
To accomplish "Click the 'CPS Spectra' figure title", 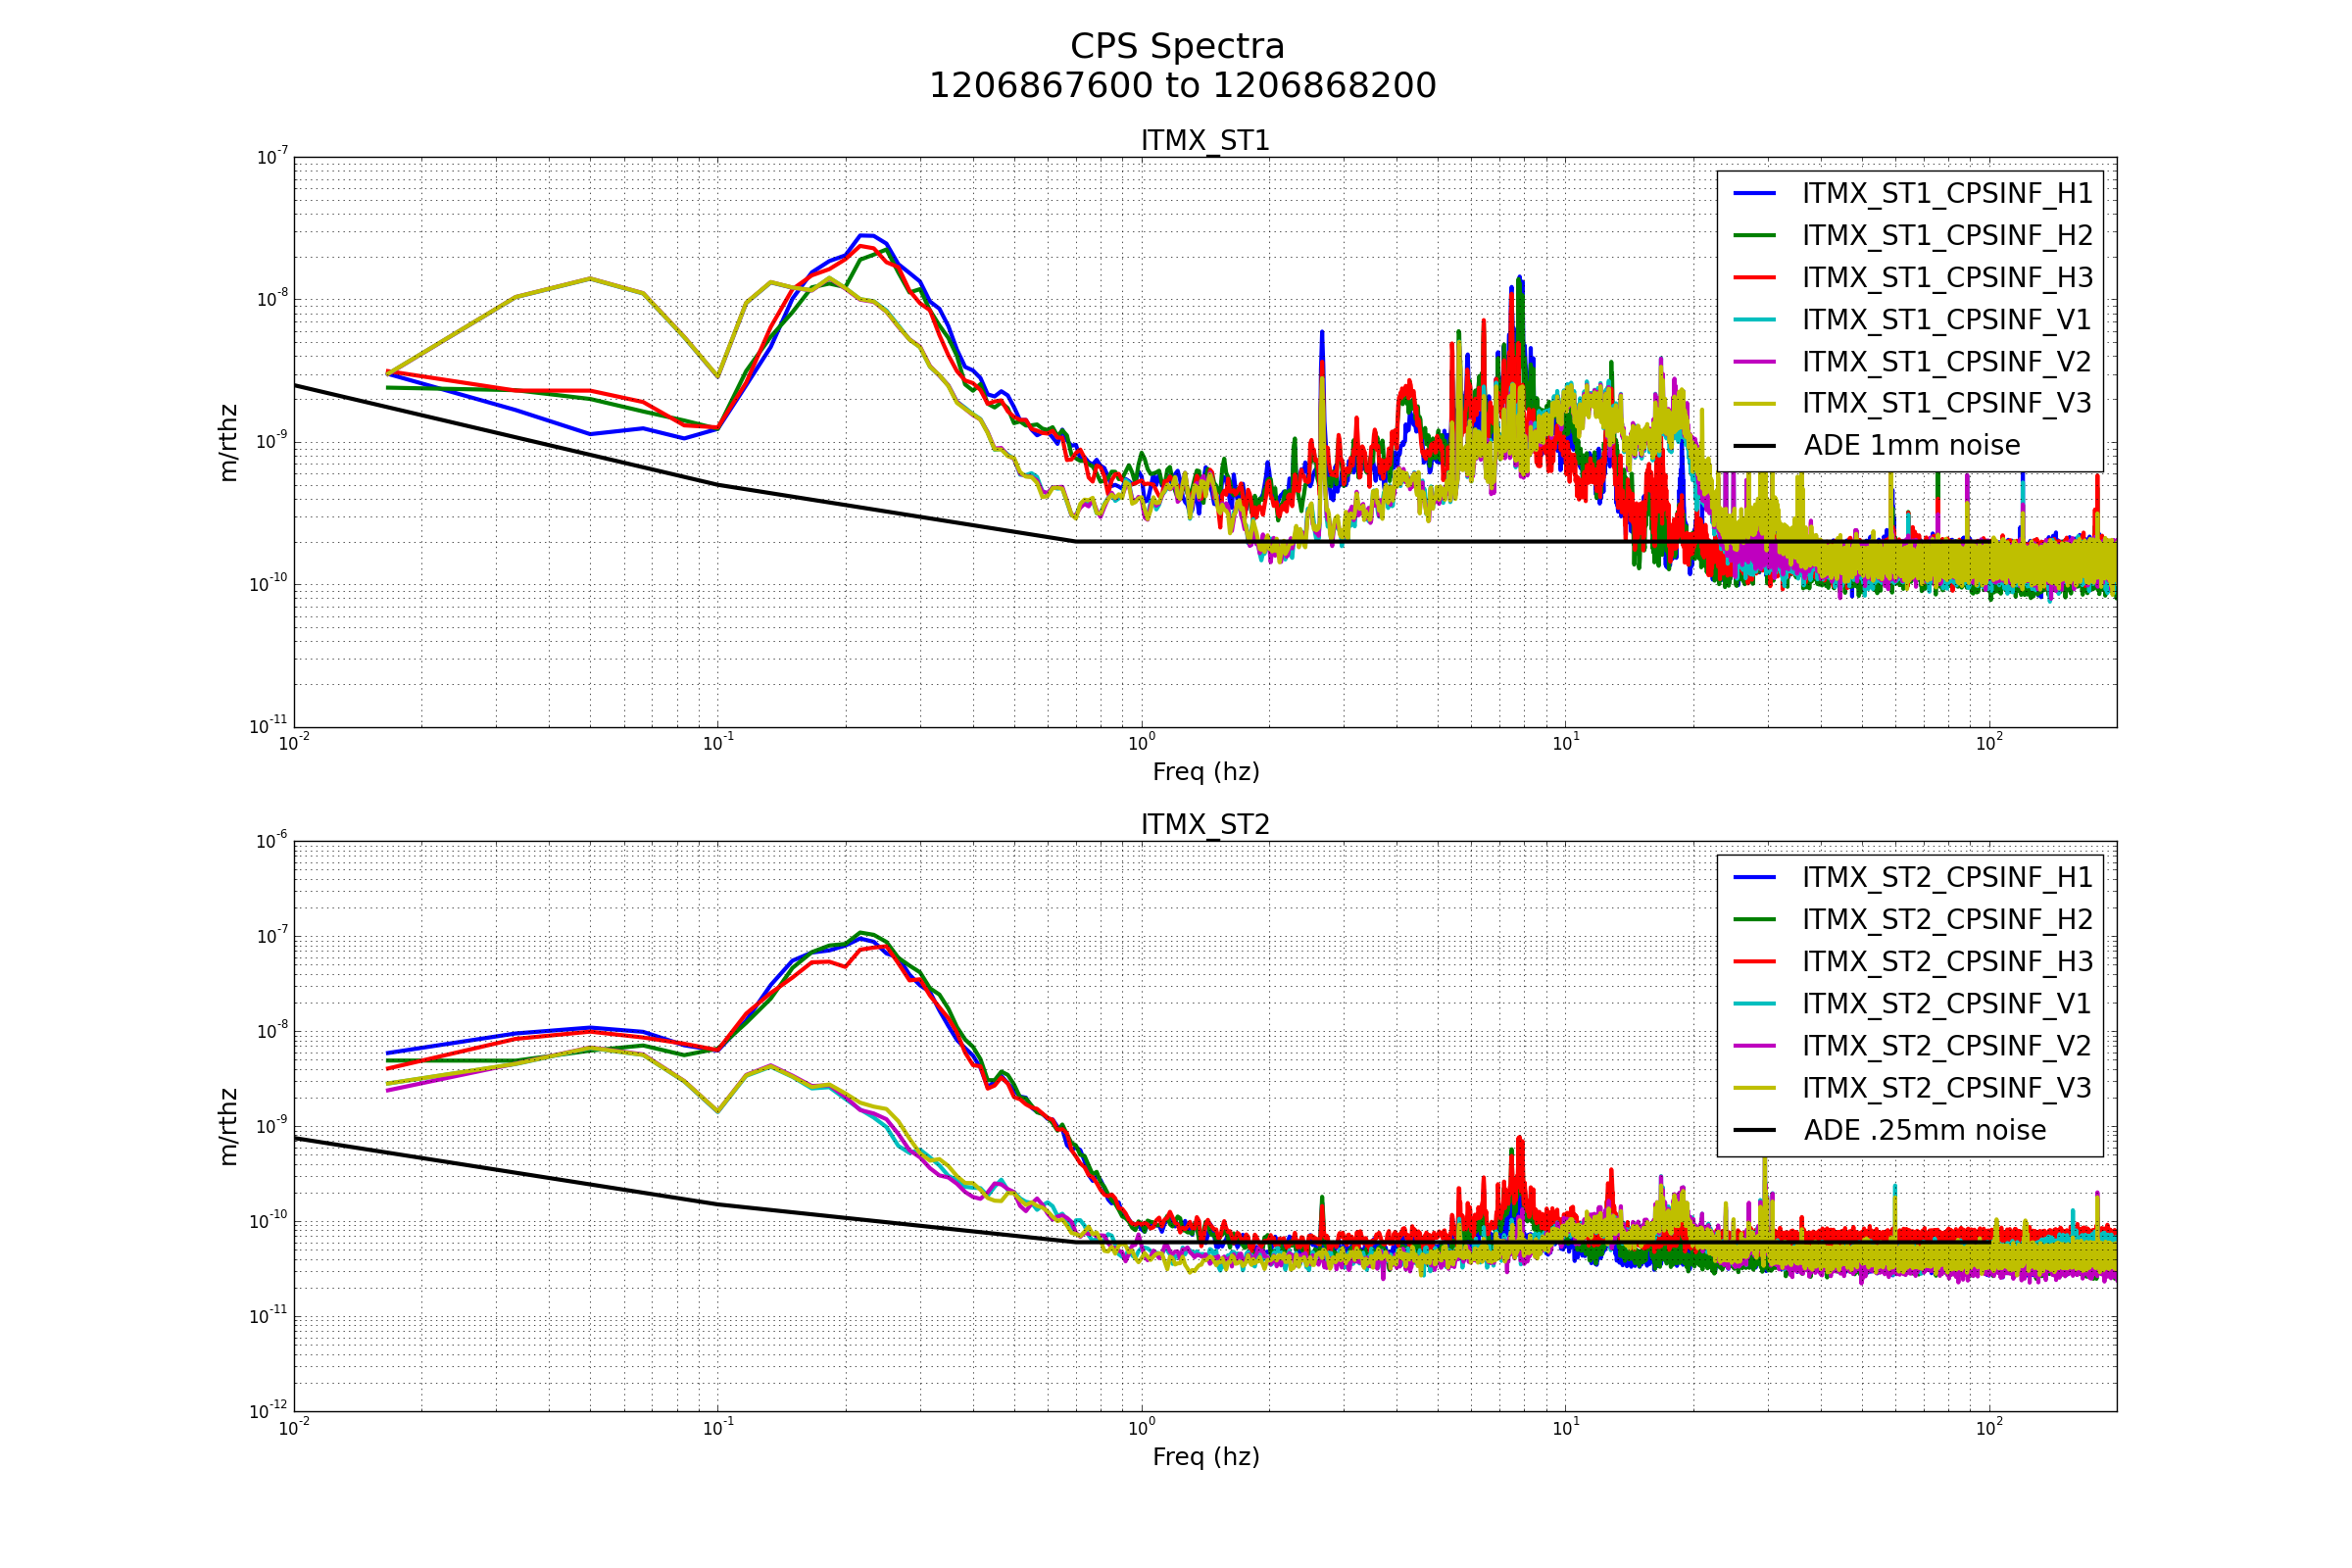I will pos(1177,47).
